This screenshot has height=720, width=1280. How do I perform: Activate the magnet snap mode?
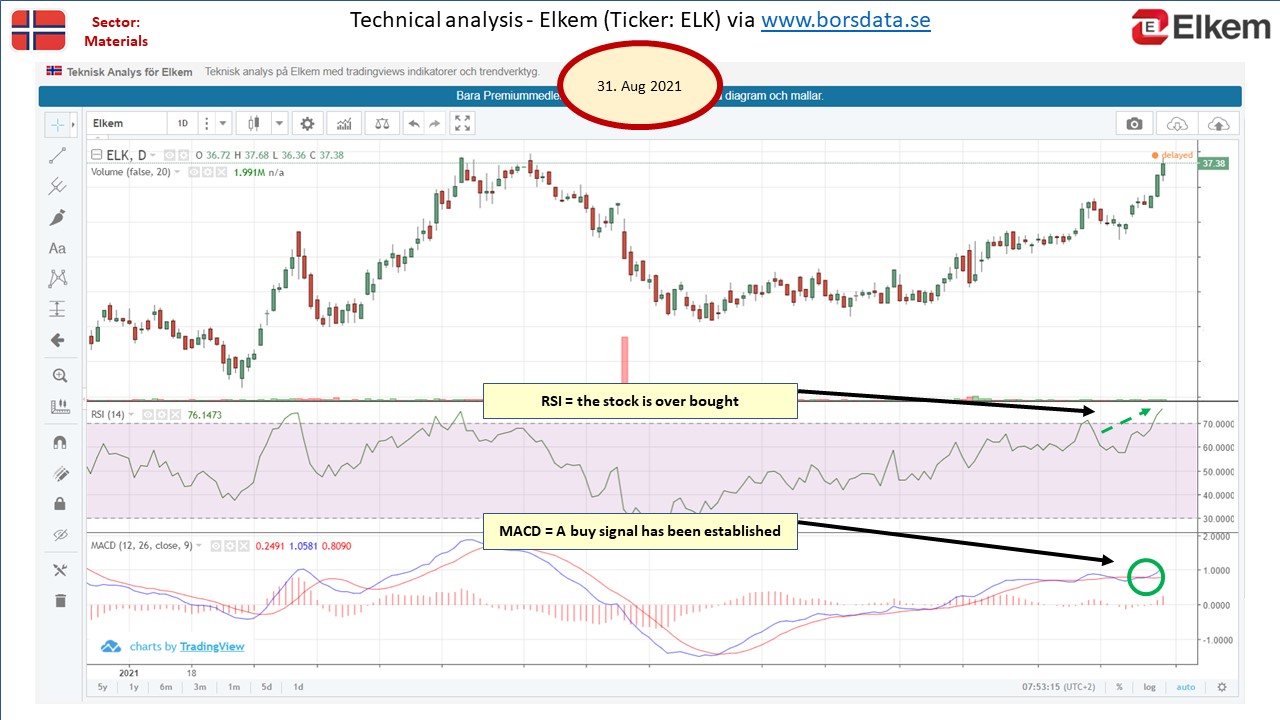point(59,442)
